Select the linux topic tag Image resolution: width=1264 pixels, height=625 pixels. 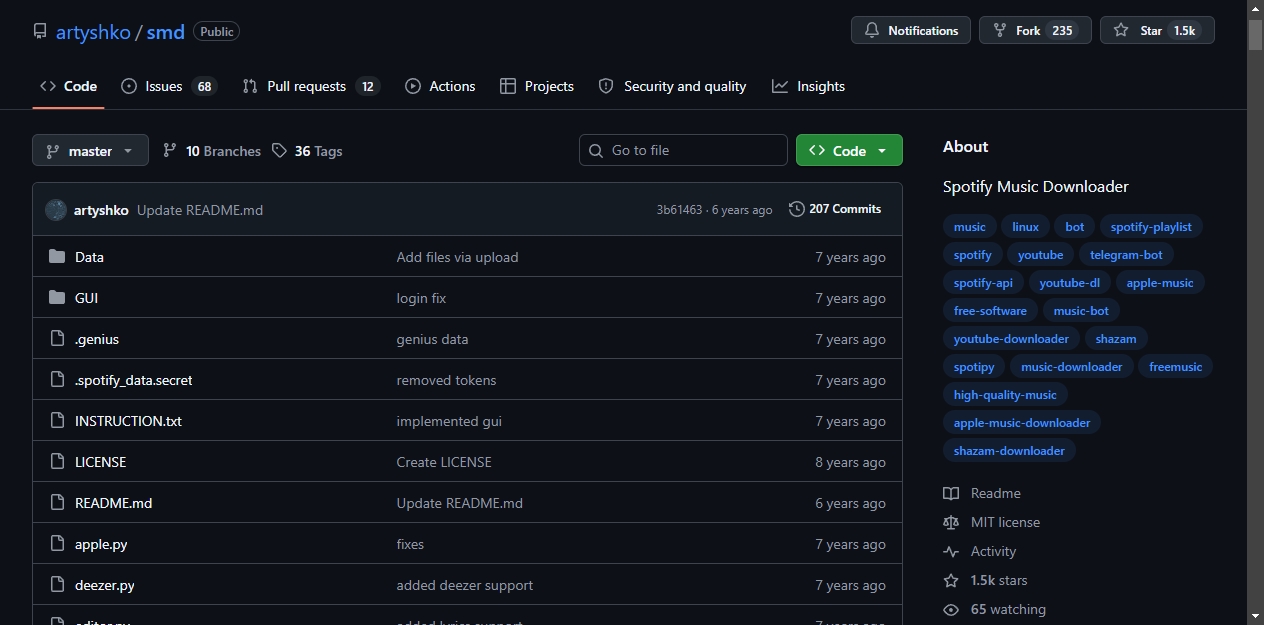1025,227
